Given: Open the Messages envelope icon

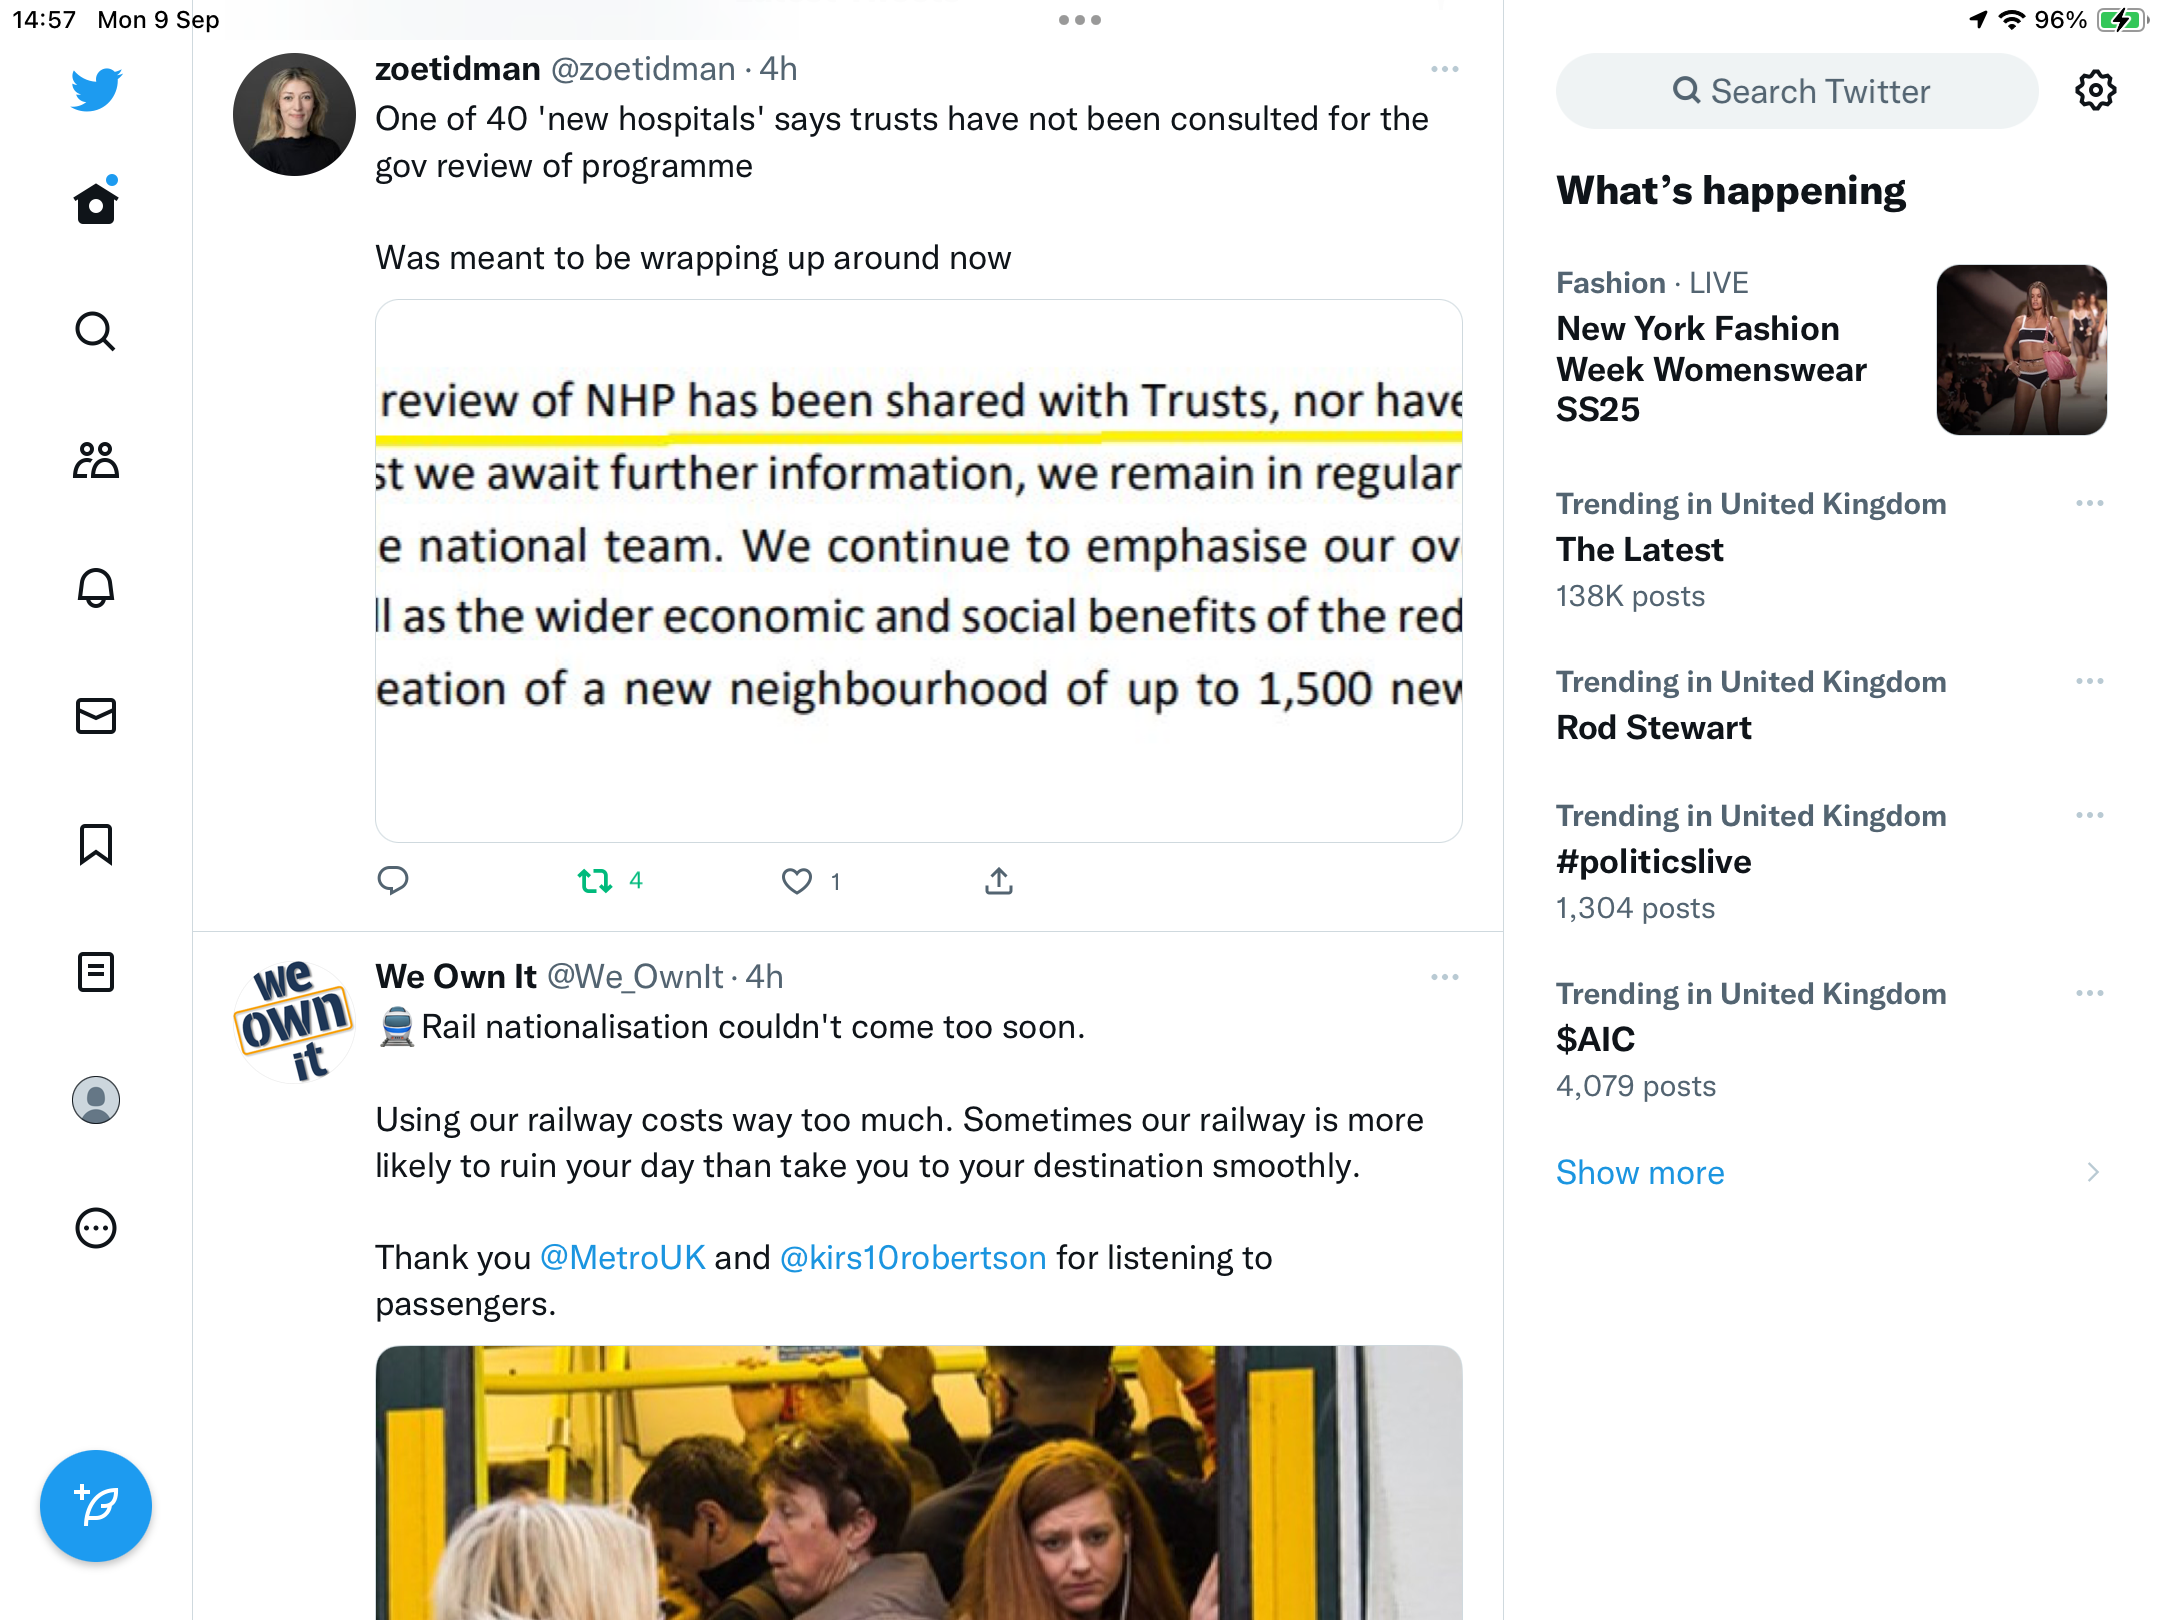Looking at the screenshot, I should point(96,716).
